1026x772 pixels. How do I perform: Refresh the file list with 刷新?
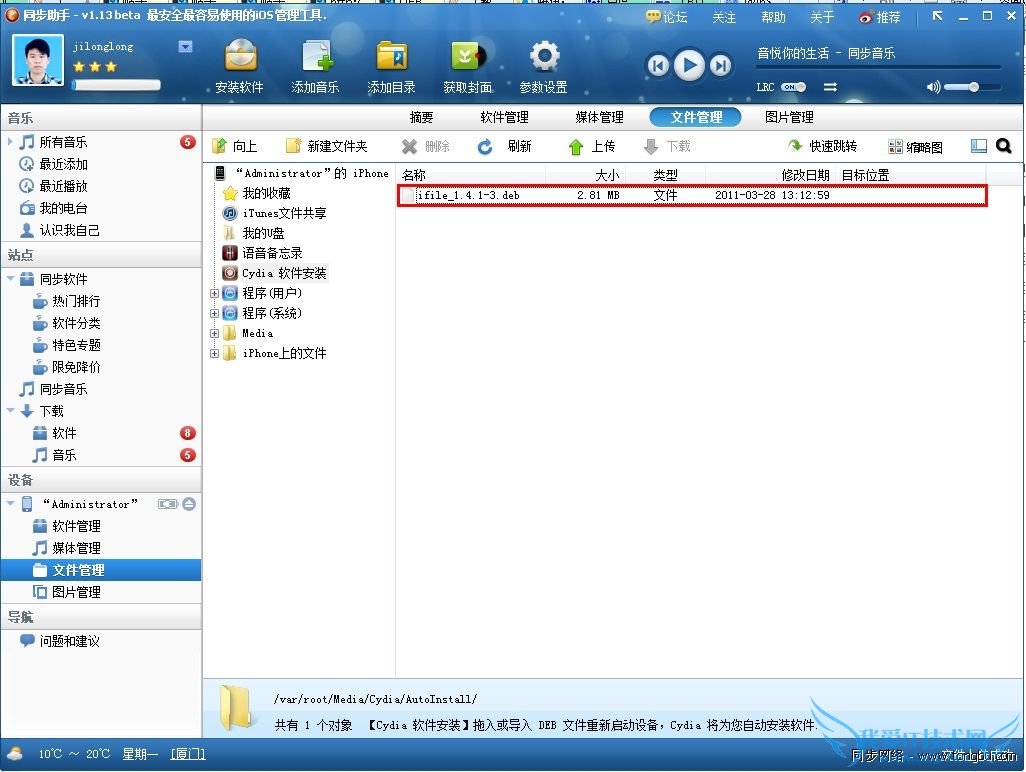[x=504, y=146]
